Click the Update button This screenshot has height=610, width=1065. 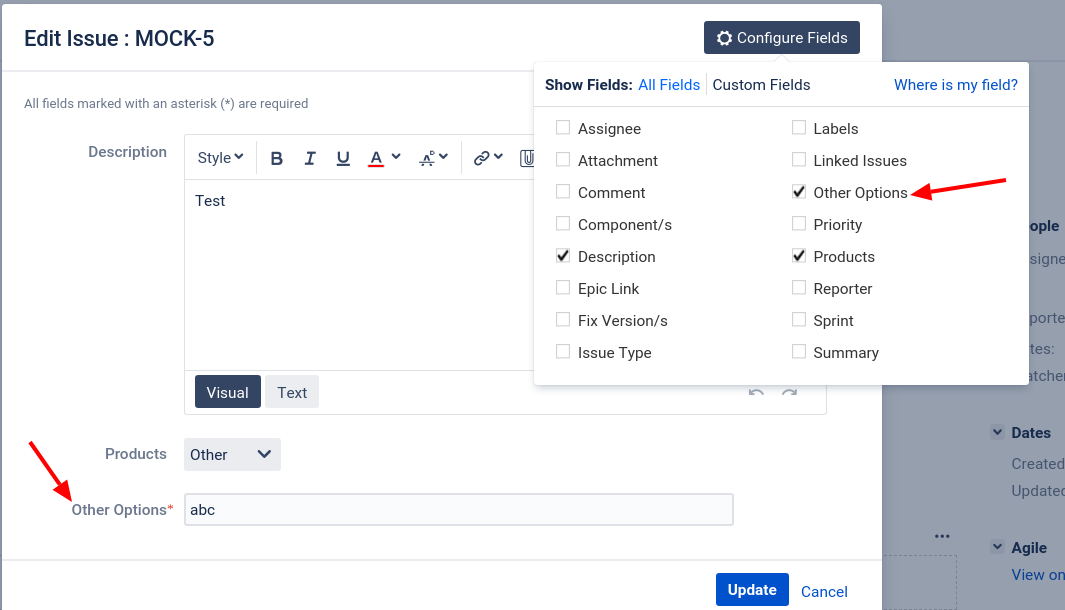coord(752,589)
